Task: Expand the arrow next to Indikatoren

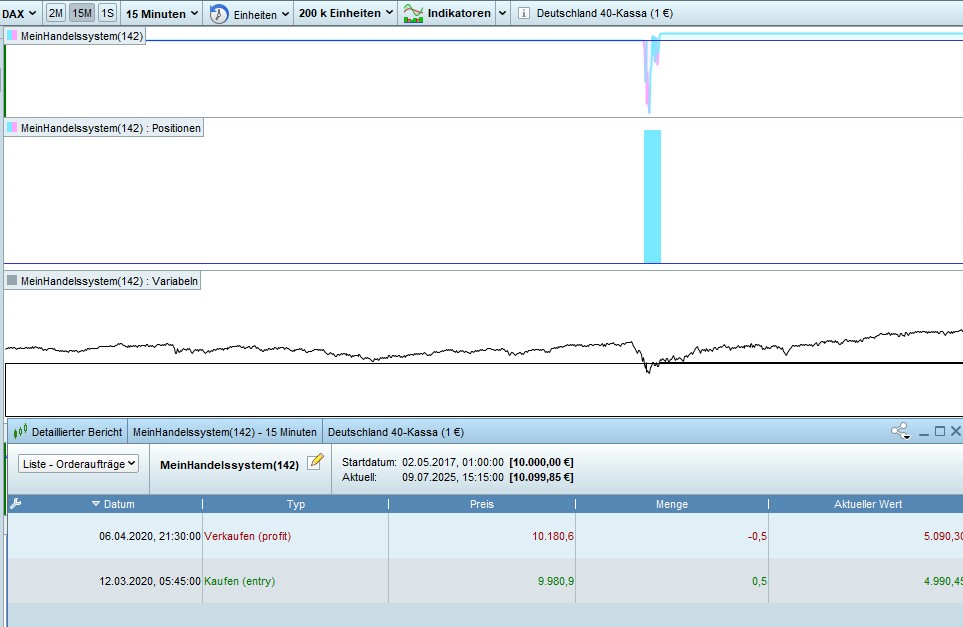Action: point(502,13)
